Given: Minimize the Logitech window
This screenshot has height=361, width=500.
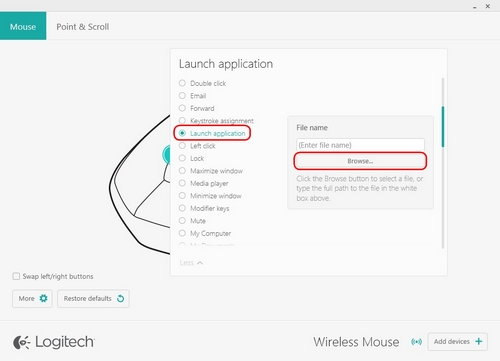Looking at the screenshot, I should click(x=474, y=7).
